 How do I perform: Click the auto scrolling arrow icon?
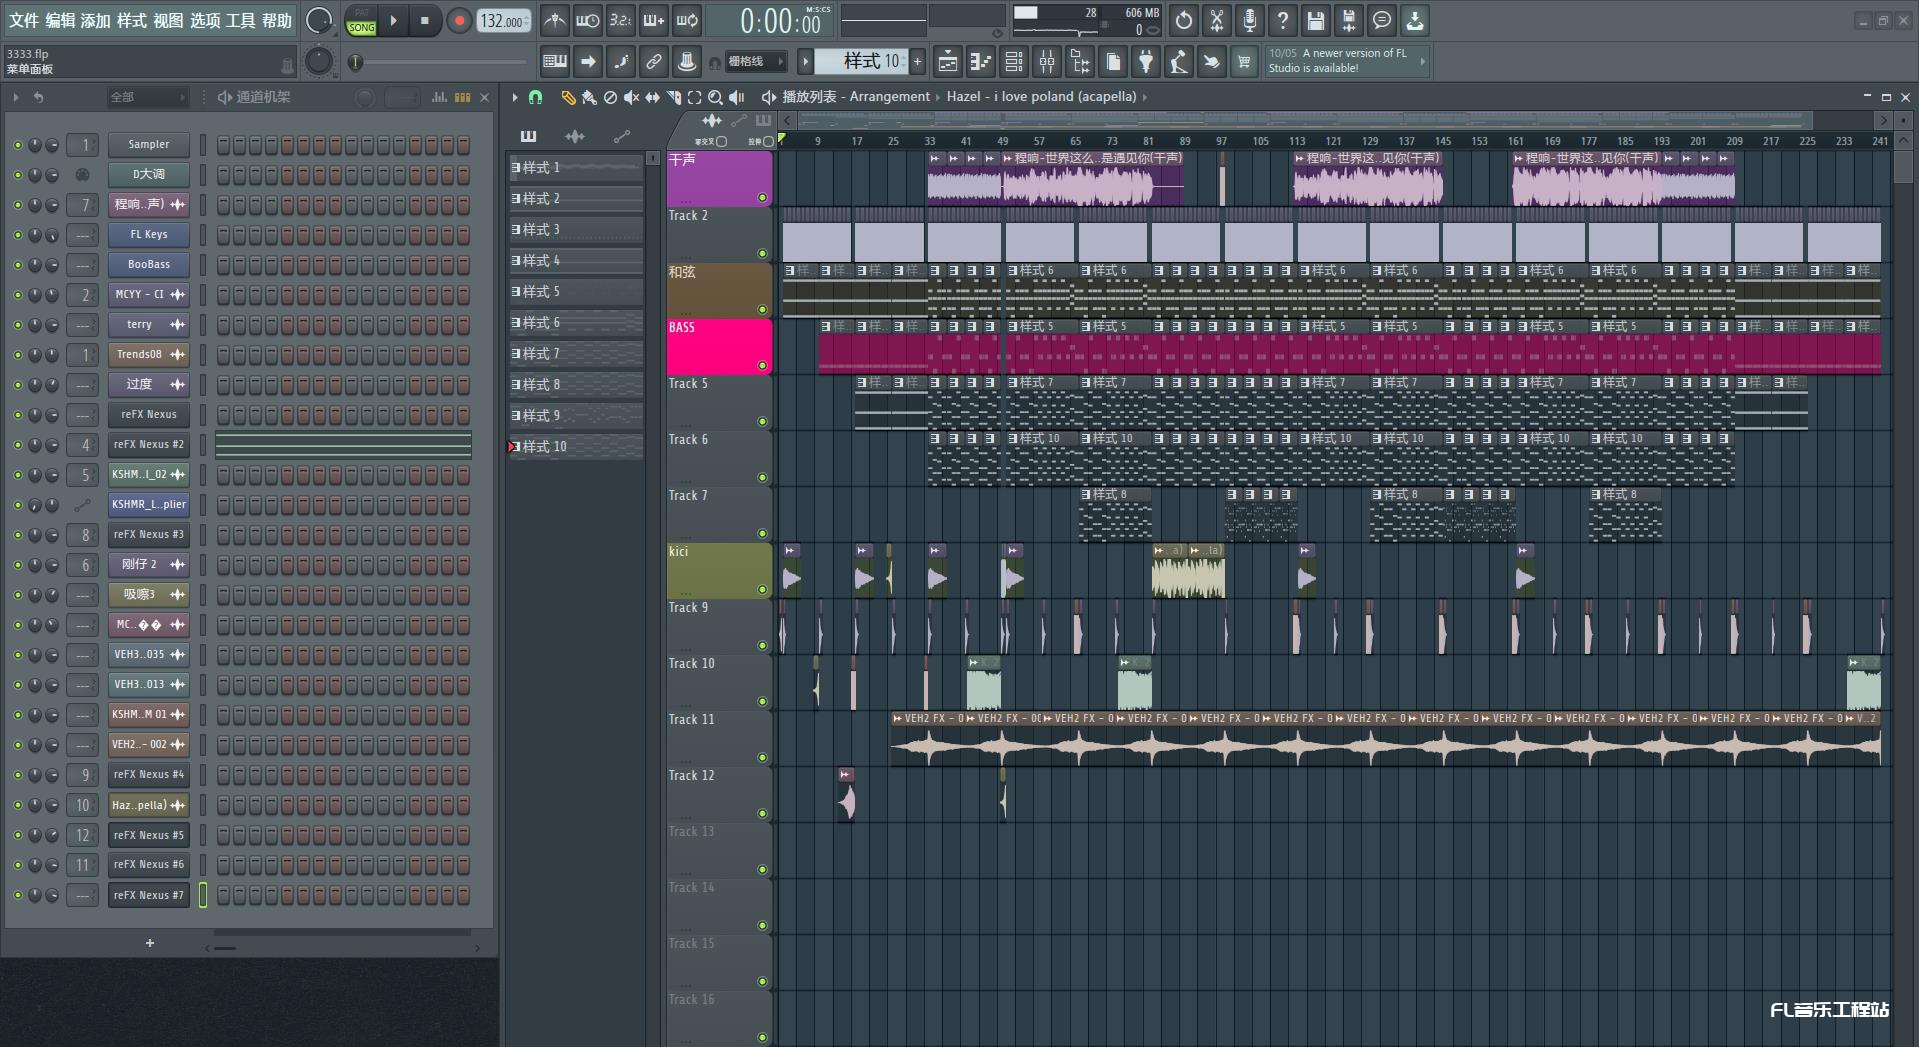[588, 62]
